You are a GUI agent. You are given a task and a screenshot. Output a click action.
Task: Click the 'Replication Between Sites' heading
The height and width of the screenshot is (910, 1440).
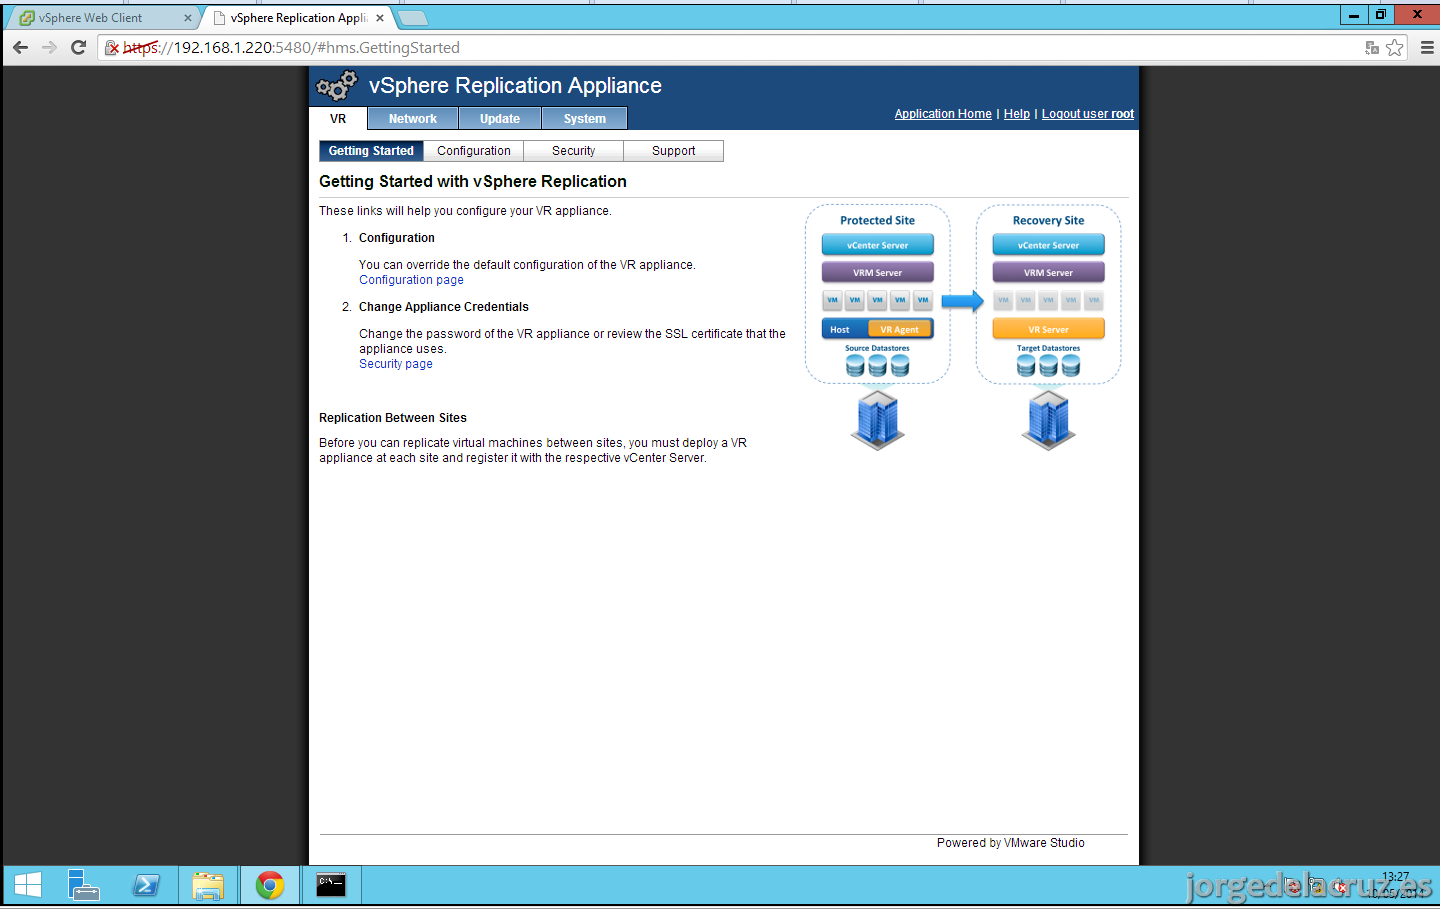click(x=393, y=418)
